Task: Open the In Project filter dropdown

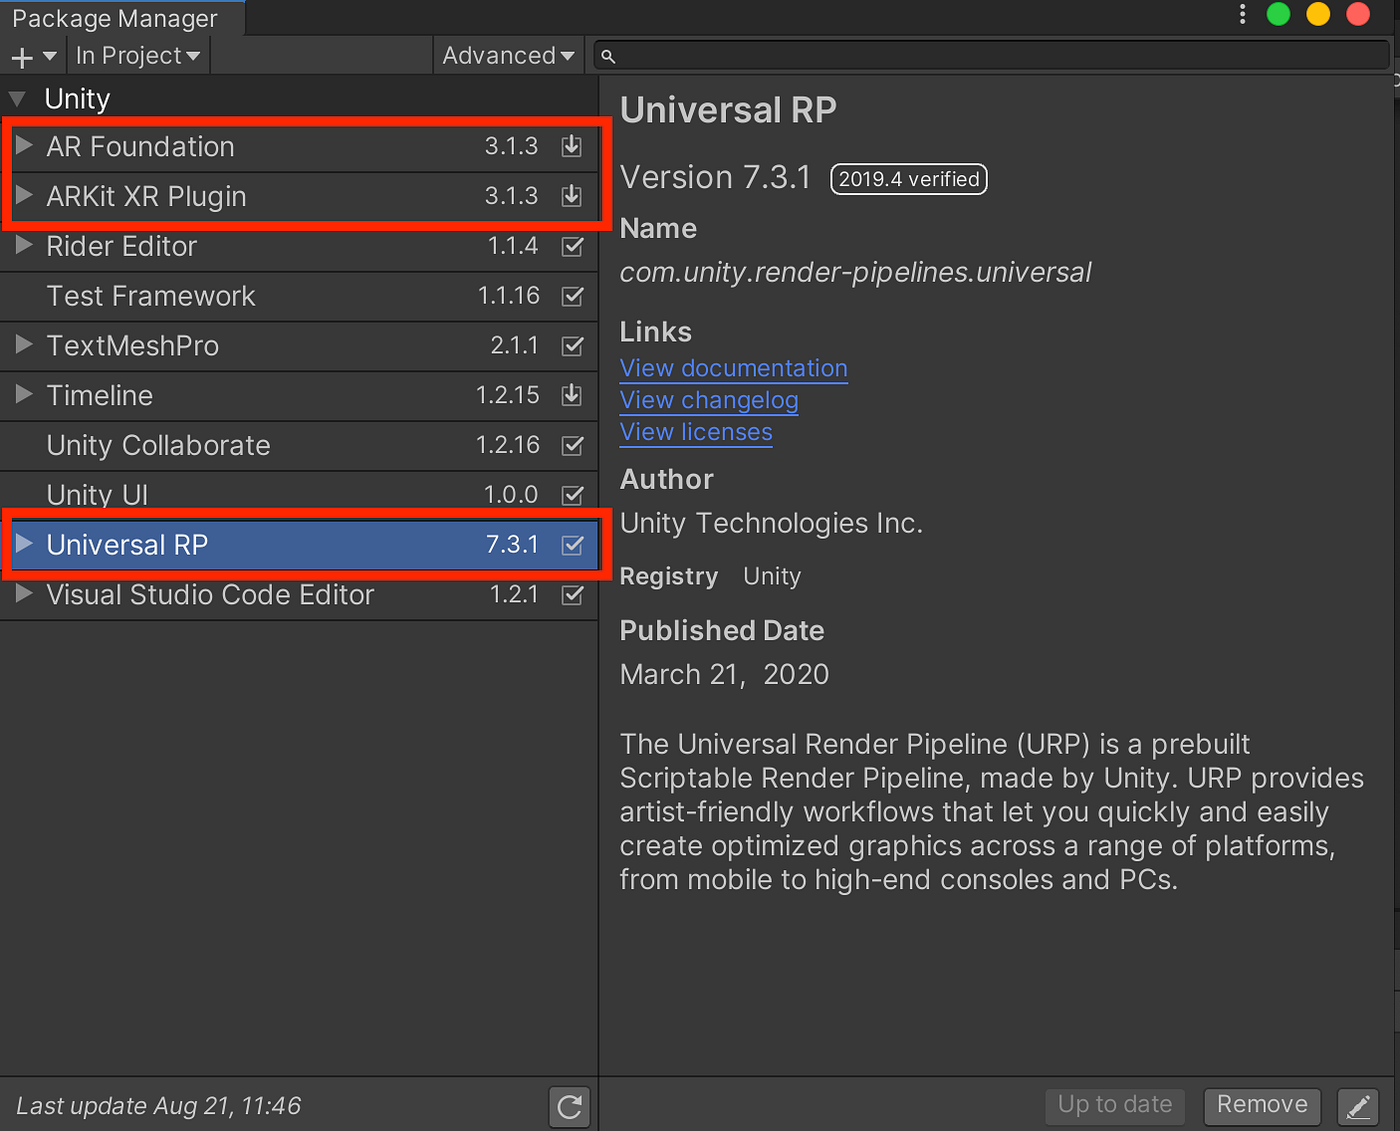Action: [138, 56]
